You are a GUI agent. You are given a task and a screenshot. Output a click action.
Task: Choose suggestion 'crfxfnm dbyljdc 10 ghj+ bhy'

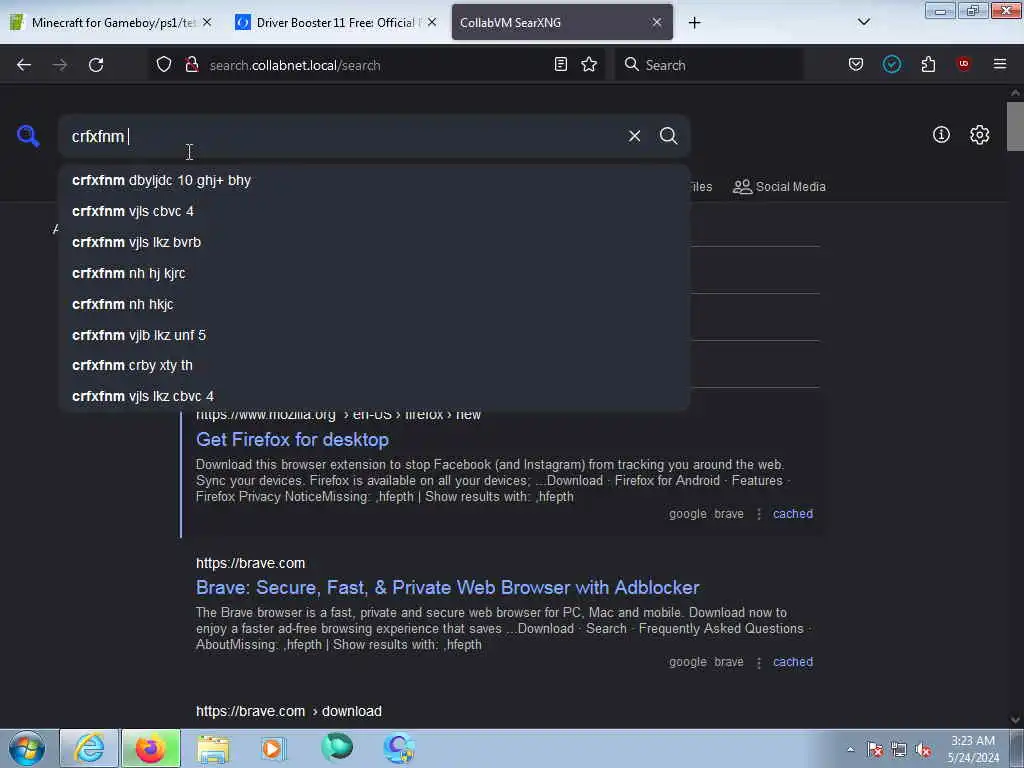374,180
